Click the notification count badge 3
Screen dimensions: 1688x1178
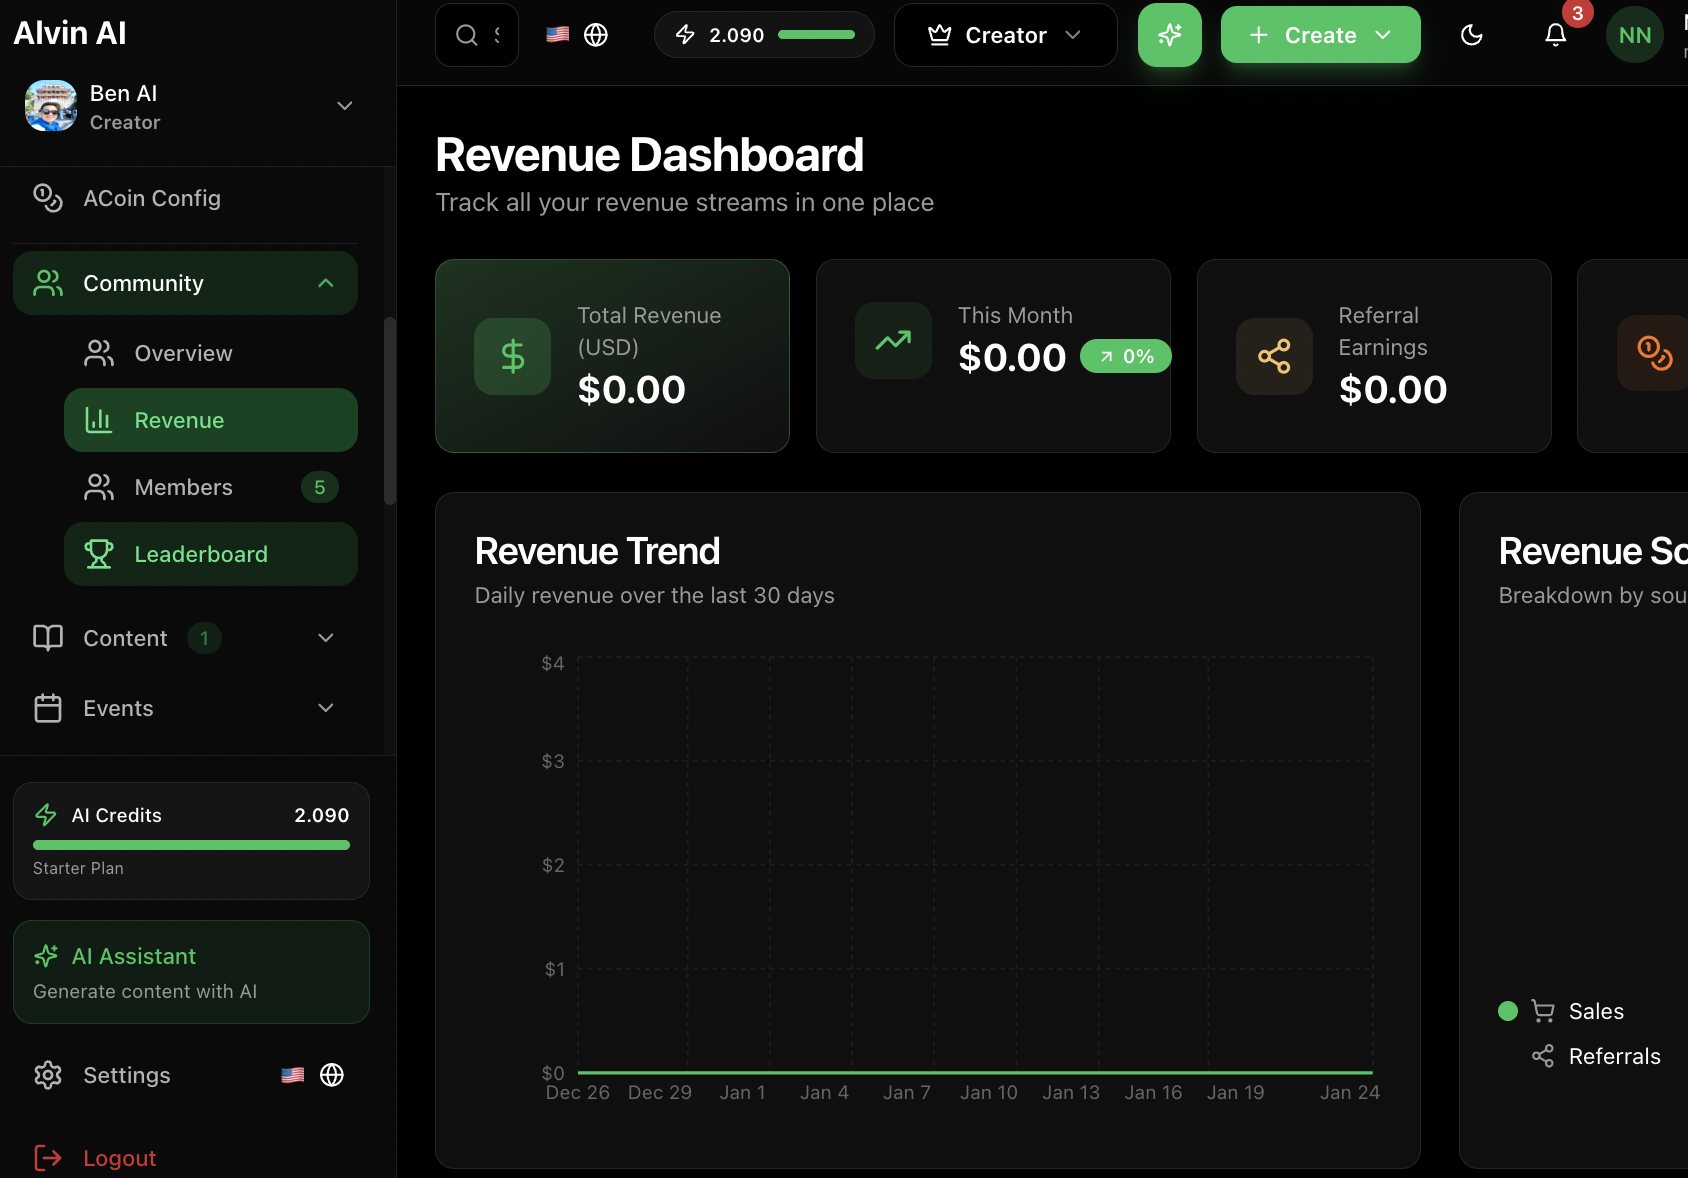coord(1578,13)
